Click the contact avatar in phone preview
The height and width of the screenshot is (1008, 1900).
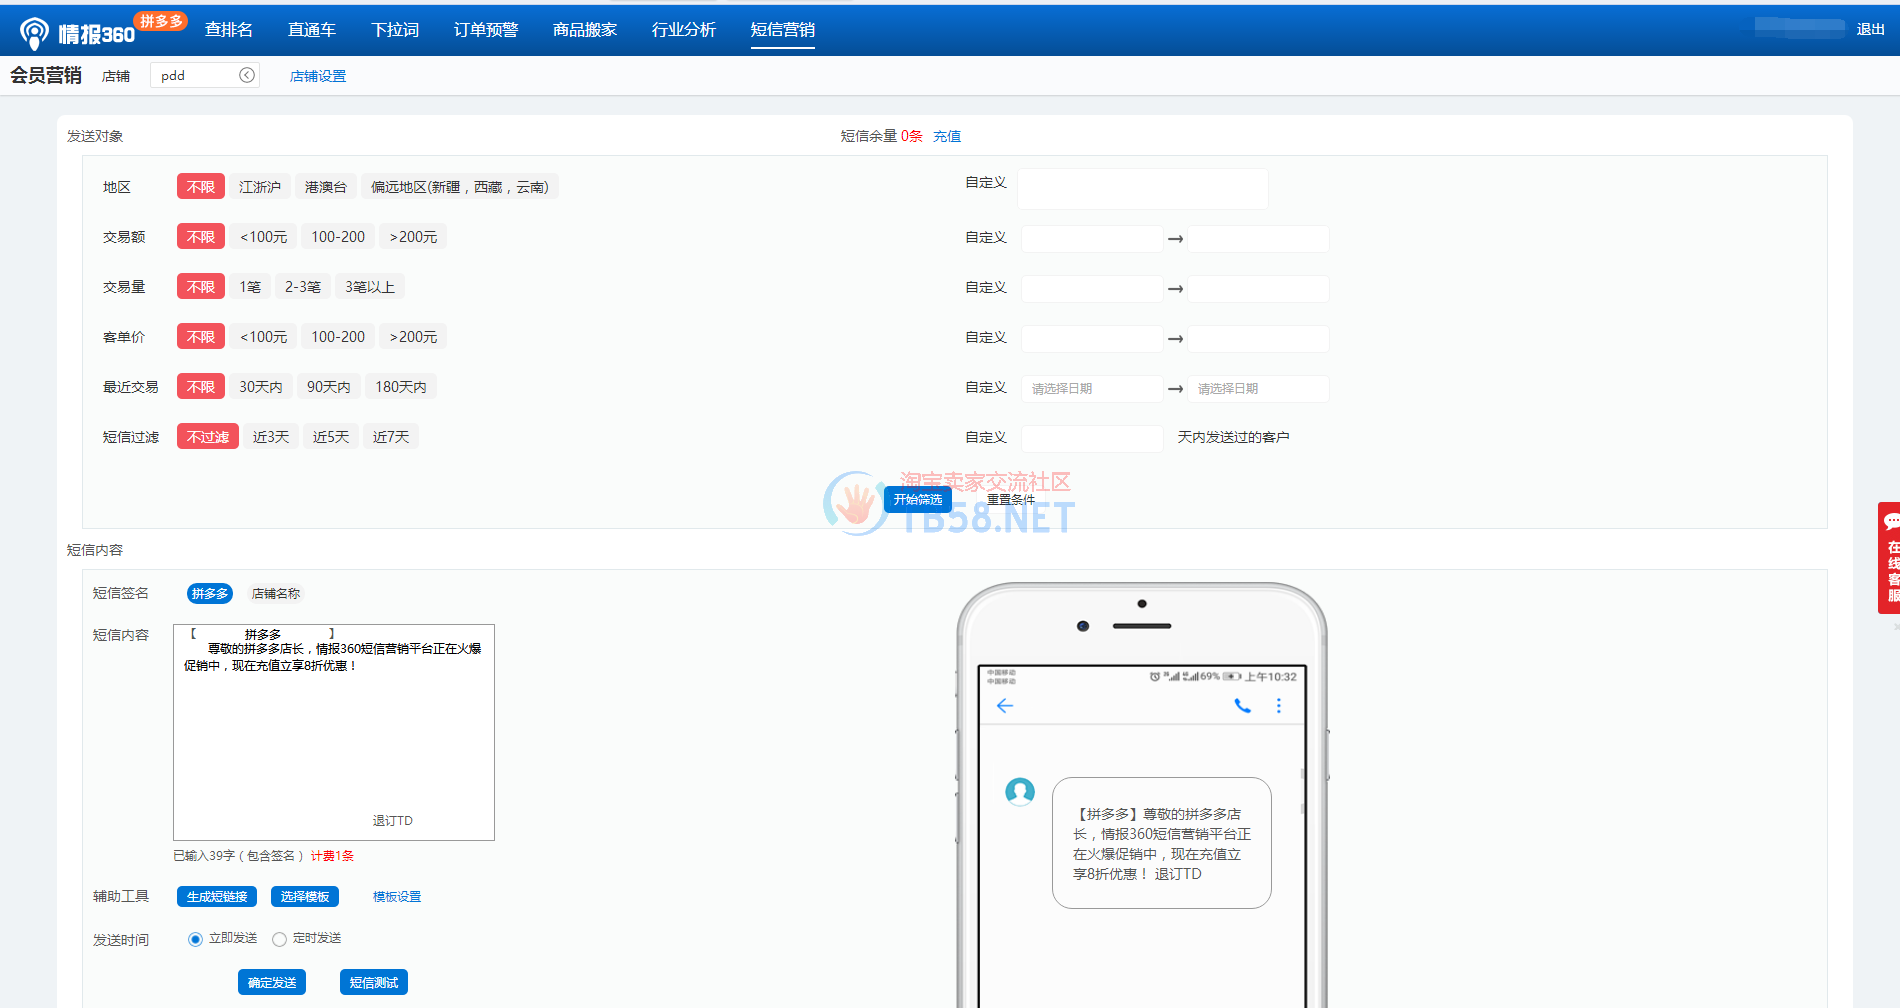coord(1020,792)
